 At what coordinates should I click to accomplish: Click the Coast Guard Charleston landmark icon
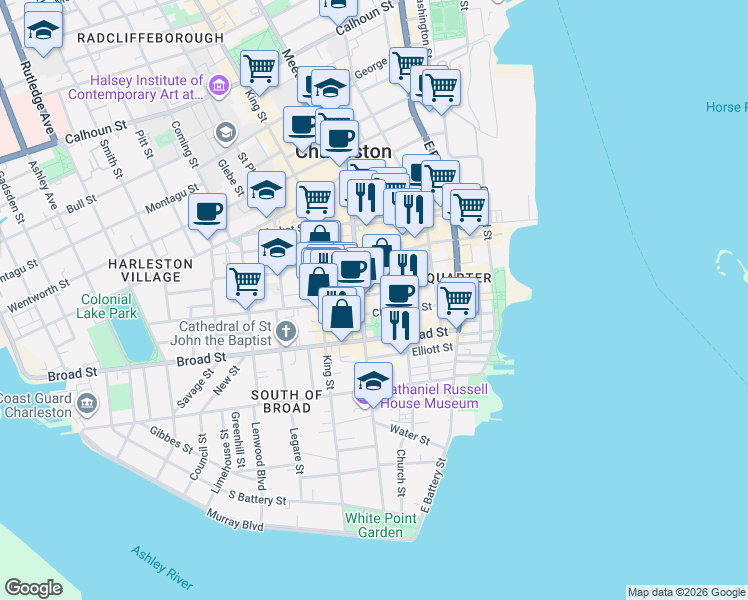87,404
